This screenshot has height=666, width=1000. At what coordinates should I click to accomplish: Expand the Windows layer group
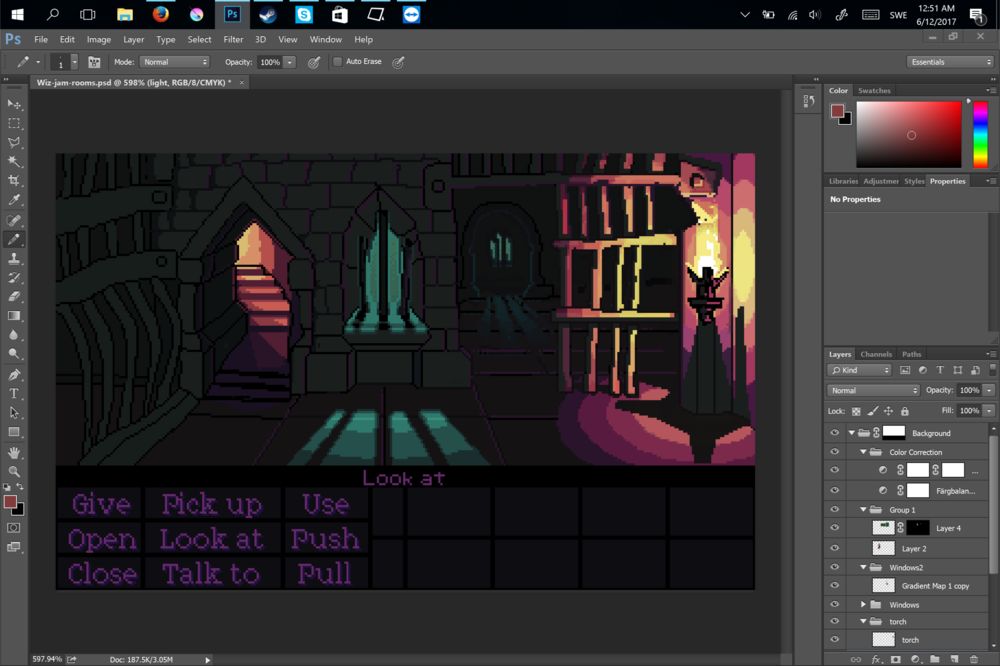click(863, 604)
